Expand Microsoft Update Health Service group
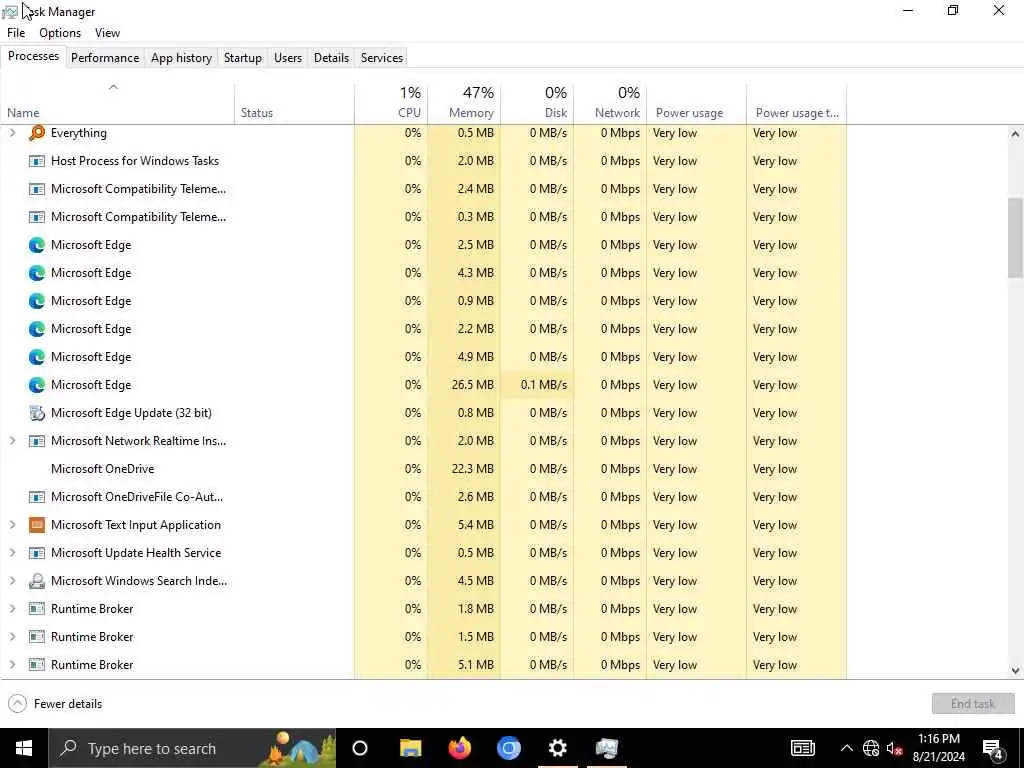The height and width of the screenshot is (768, 1024). point(12,553)
